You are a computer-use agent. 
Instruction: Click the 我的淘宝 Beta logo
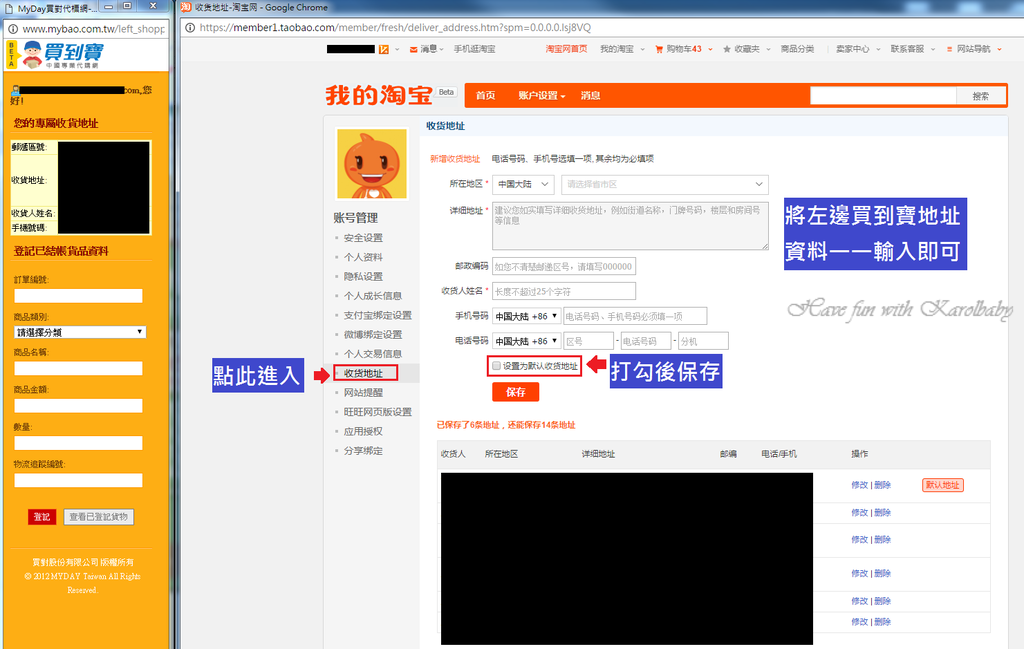pyautogui.click(x=390, y=95)
